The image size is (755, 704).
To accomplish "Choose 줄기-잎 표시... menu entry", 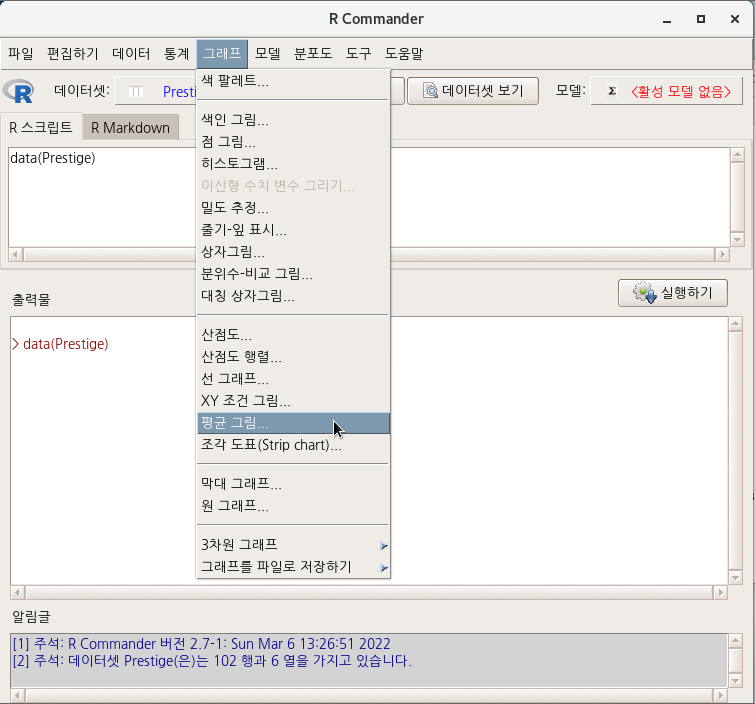I will click(293, 230).
